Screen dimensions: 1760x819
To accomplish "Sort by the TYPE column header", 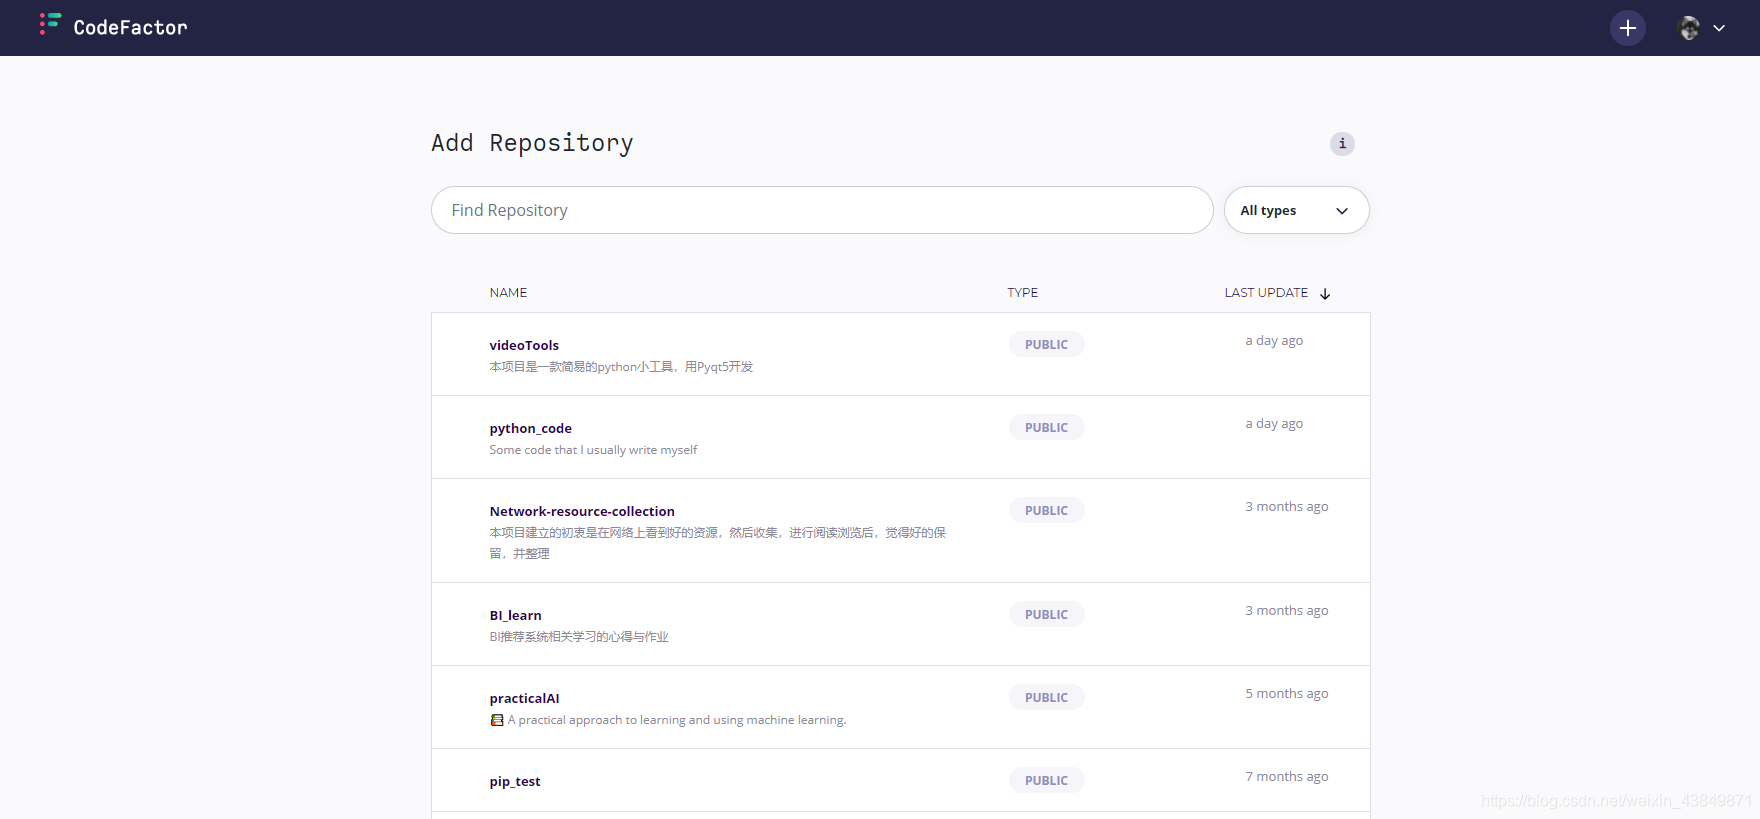I will click(x=1022, y=293).
